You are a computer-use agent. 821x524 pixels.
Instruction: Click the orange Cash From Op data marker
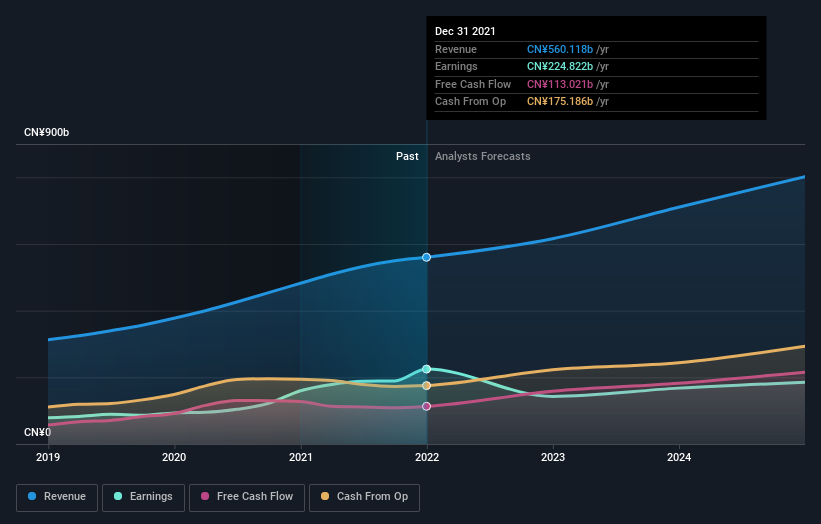click(x=427, y=385)
